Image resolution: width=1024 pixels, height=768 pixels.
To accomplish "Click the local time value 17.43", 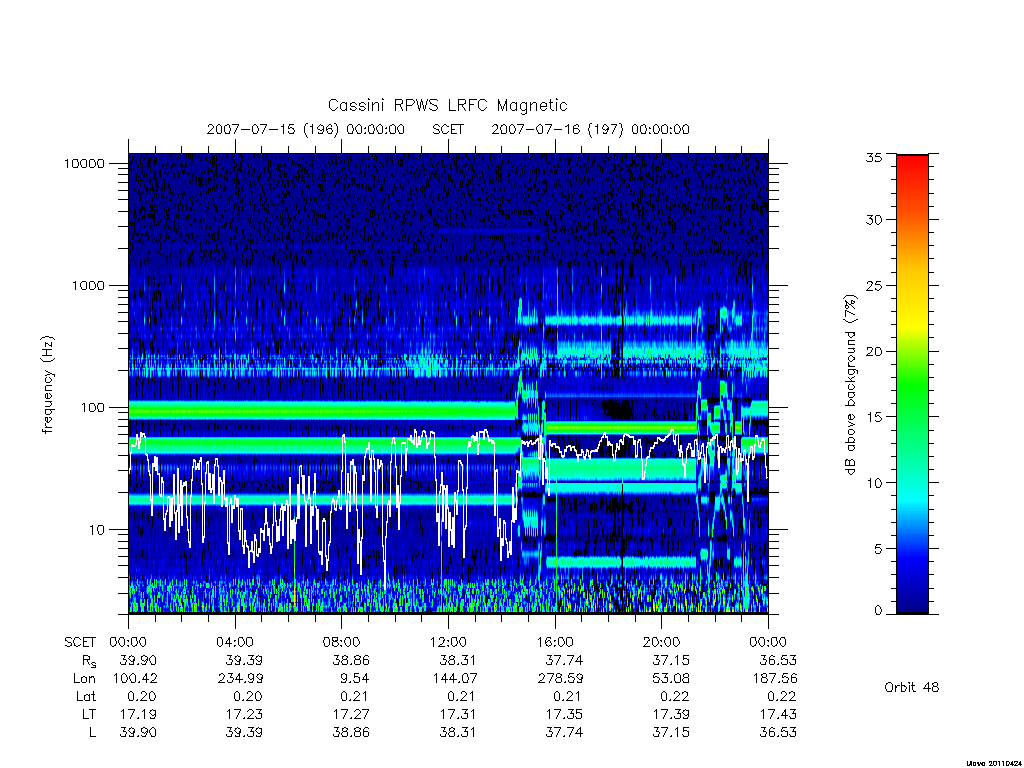I will 778,714.
